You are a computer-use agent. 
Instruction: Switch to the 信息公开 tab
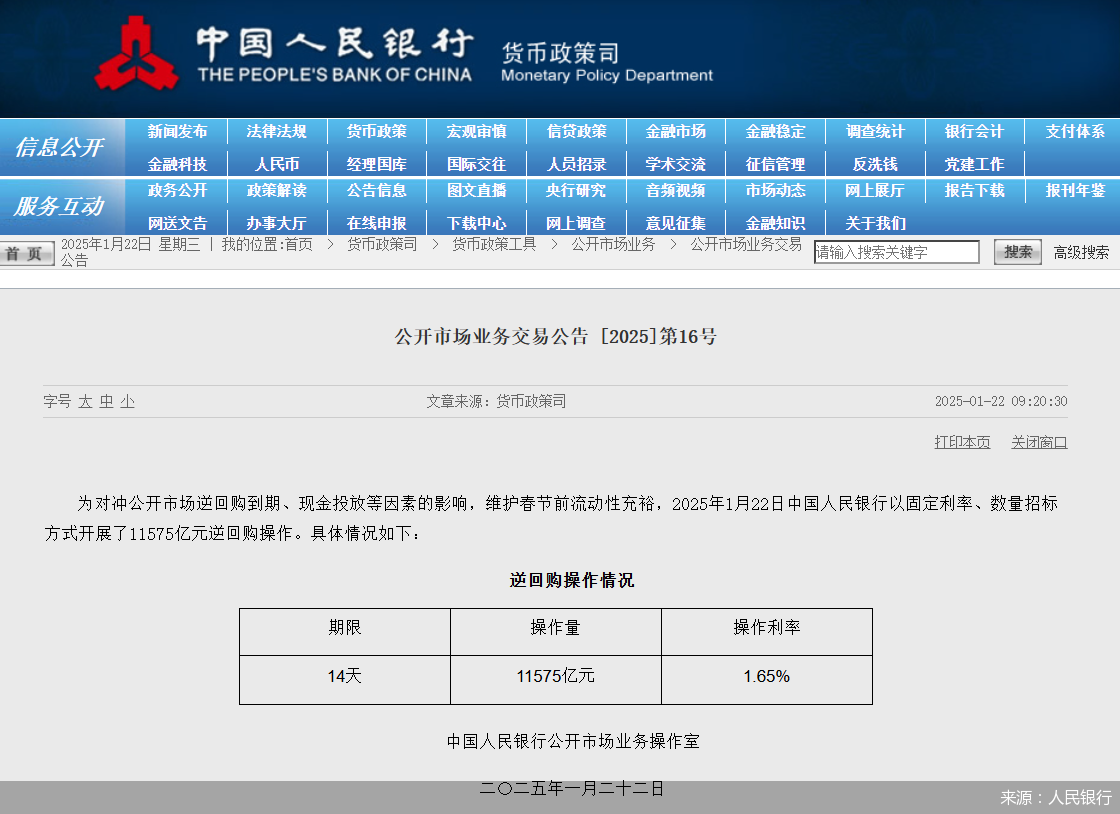[x=60, y=147]
